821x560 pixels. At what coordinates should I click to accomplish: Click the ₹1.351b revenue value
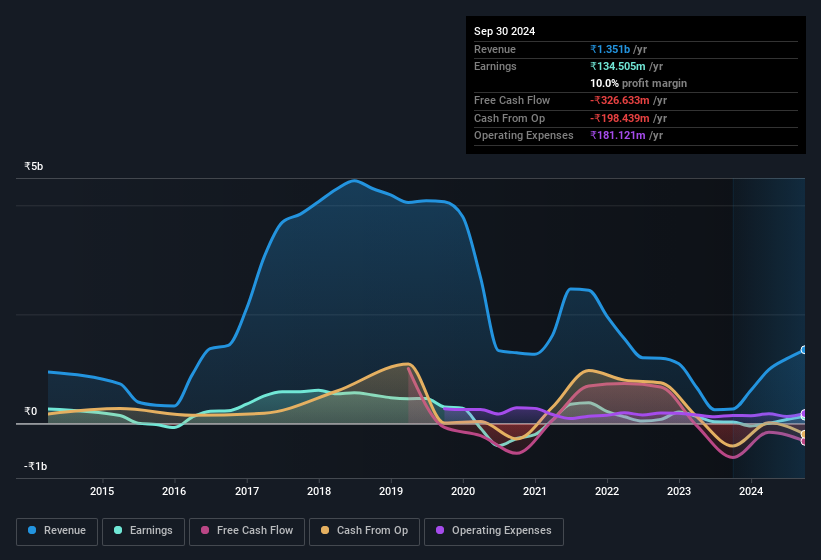pos(610,49)
